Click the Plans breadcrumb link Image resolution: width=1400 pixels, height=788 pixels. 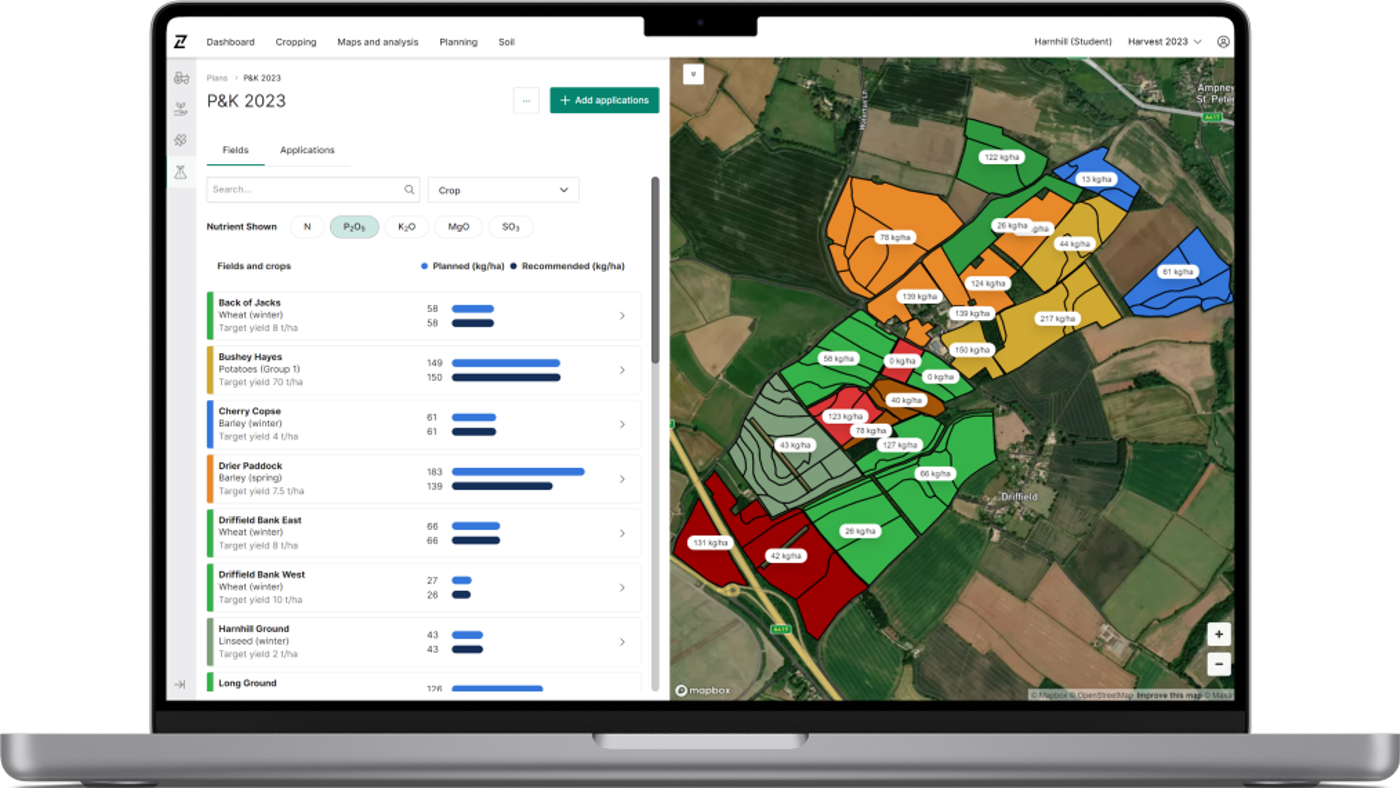[x=217, y=78]
